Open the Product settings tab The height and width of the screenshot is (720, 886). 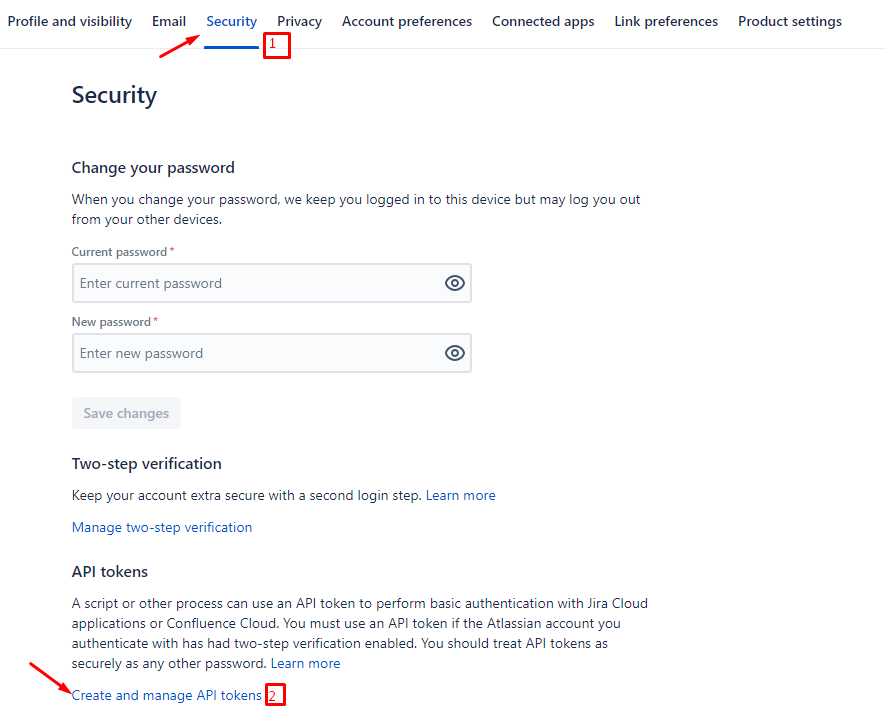coord(790,21)
